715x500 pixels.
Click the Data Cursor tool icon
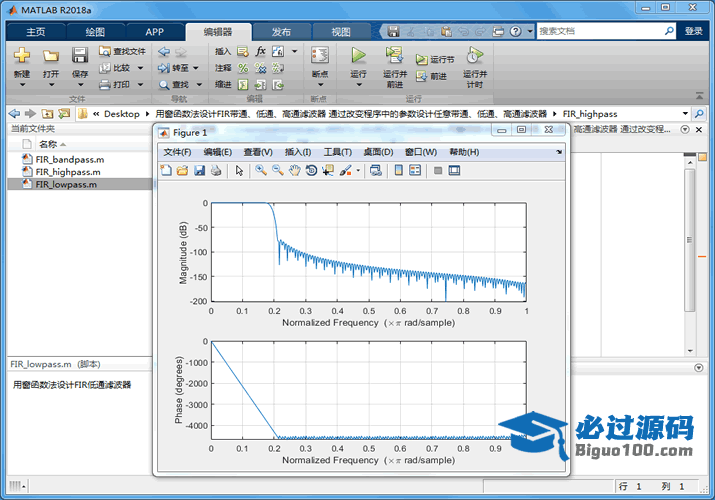328,171
